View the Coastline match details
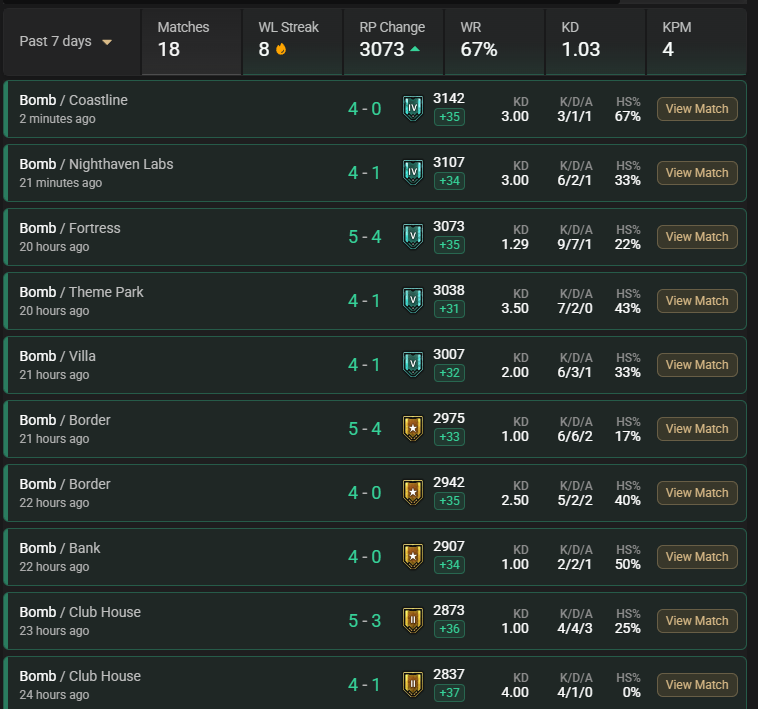758x709 pixels. click(697, 109)
